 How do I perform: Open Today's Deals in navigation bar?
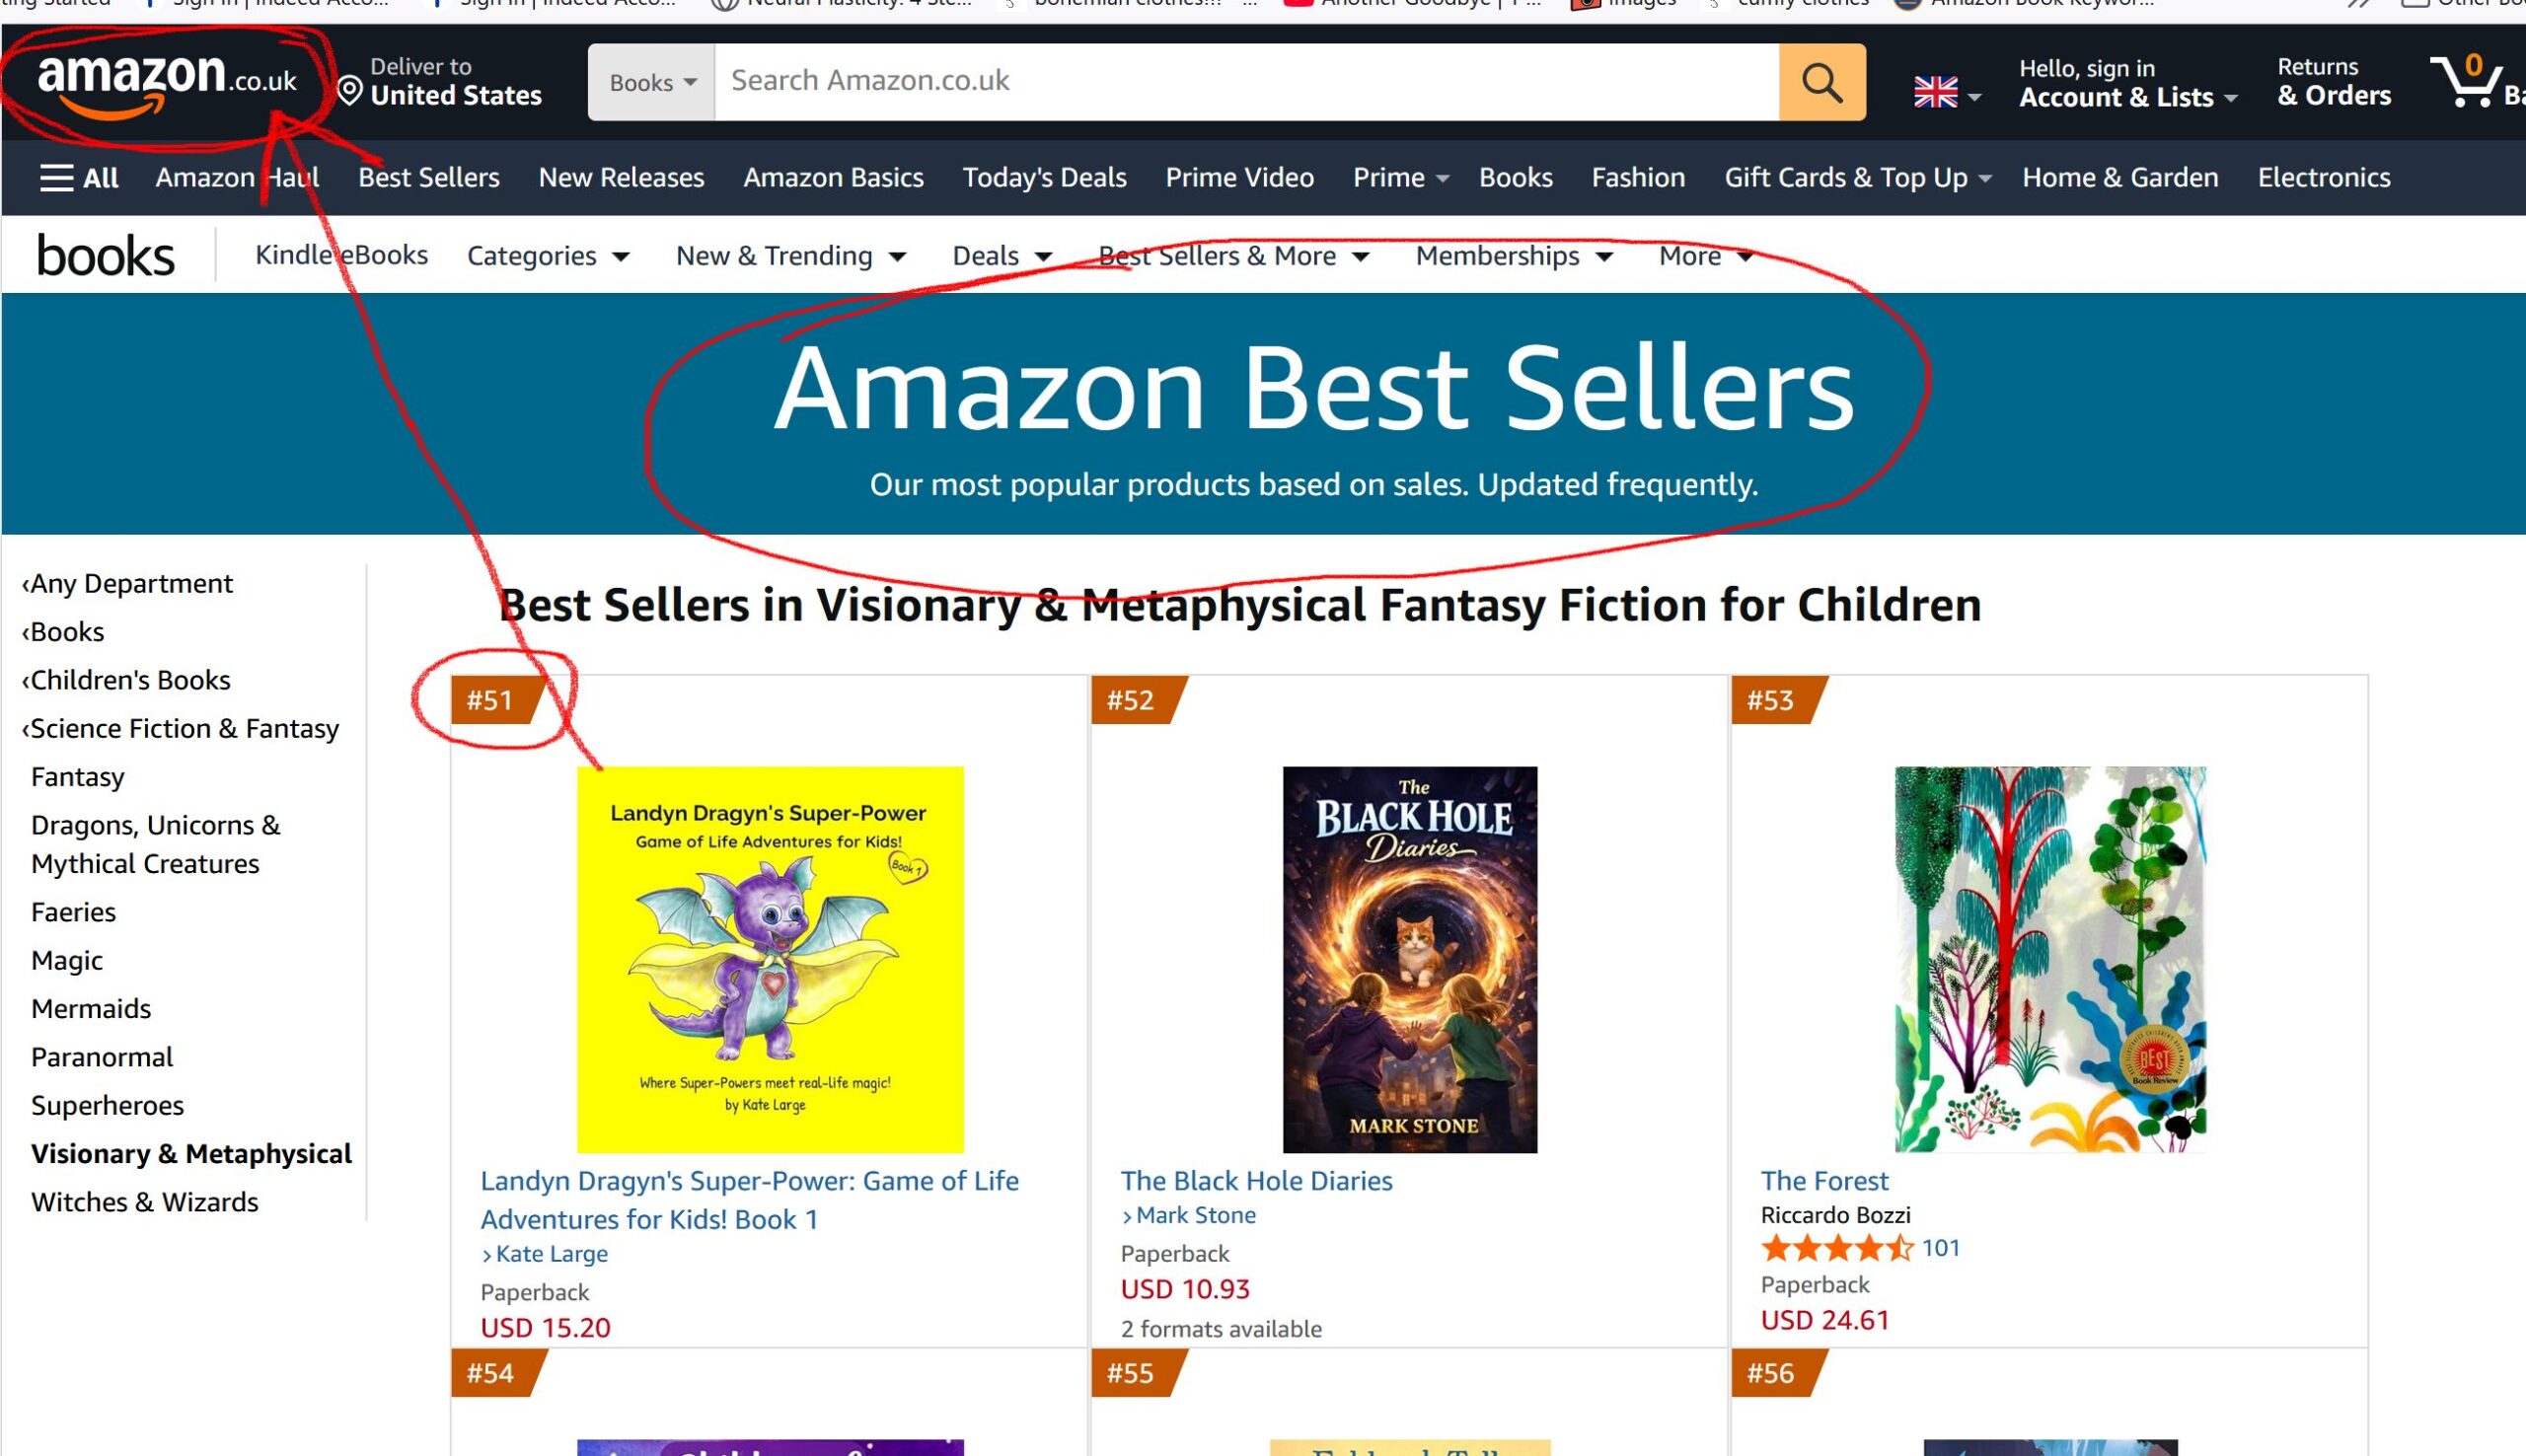[1044, 178]
